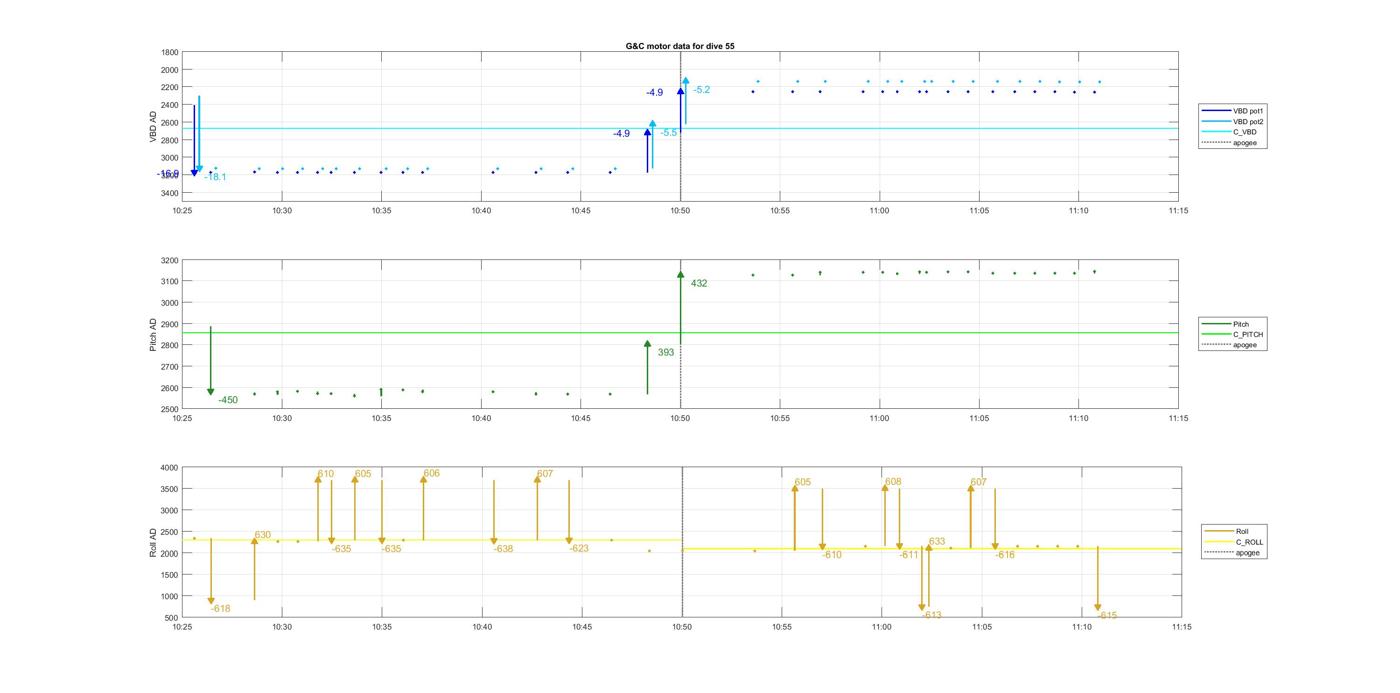Viewport: 1400px width, 693px height.
Task: Click the '2200' y-axis tick label
Action: pos(170,87)
